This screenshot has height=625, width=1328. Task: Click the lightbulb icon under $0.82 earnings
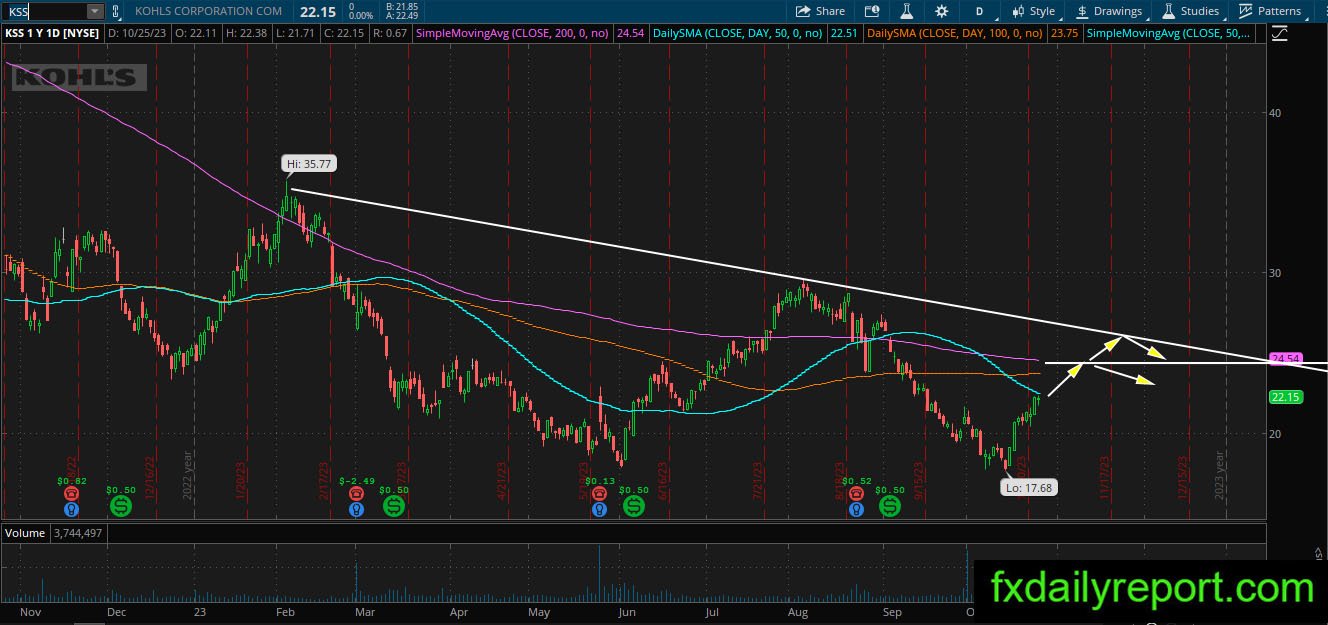71,509
